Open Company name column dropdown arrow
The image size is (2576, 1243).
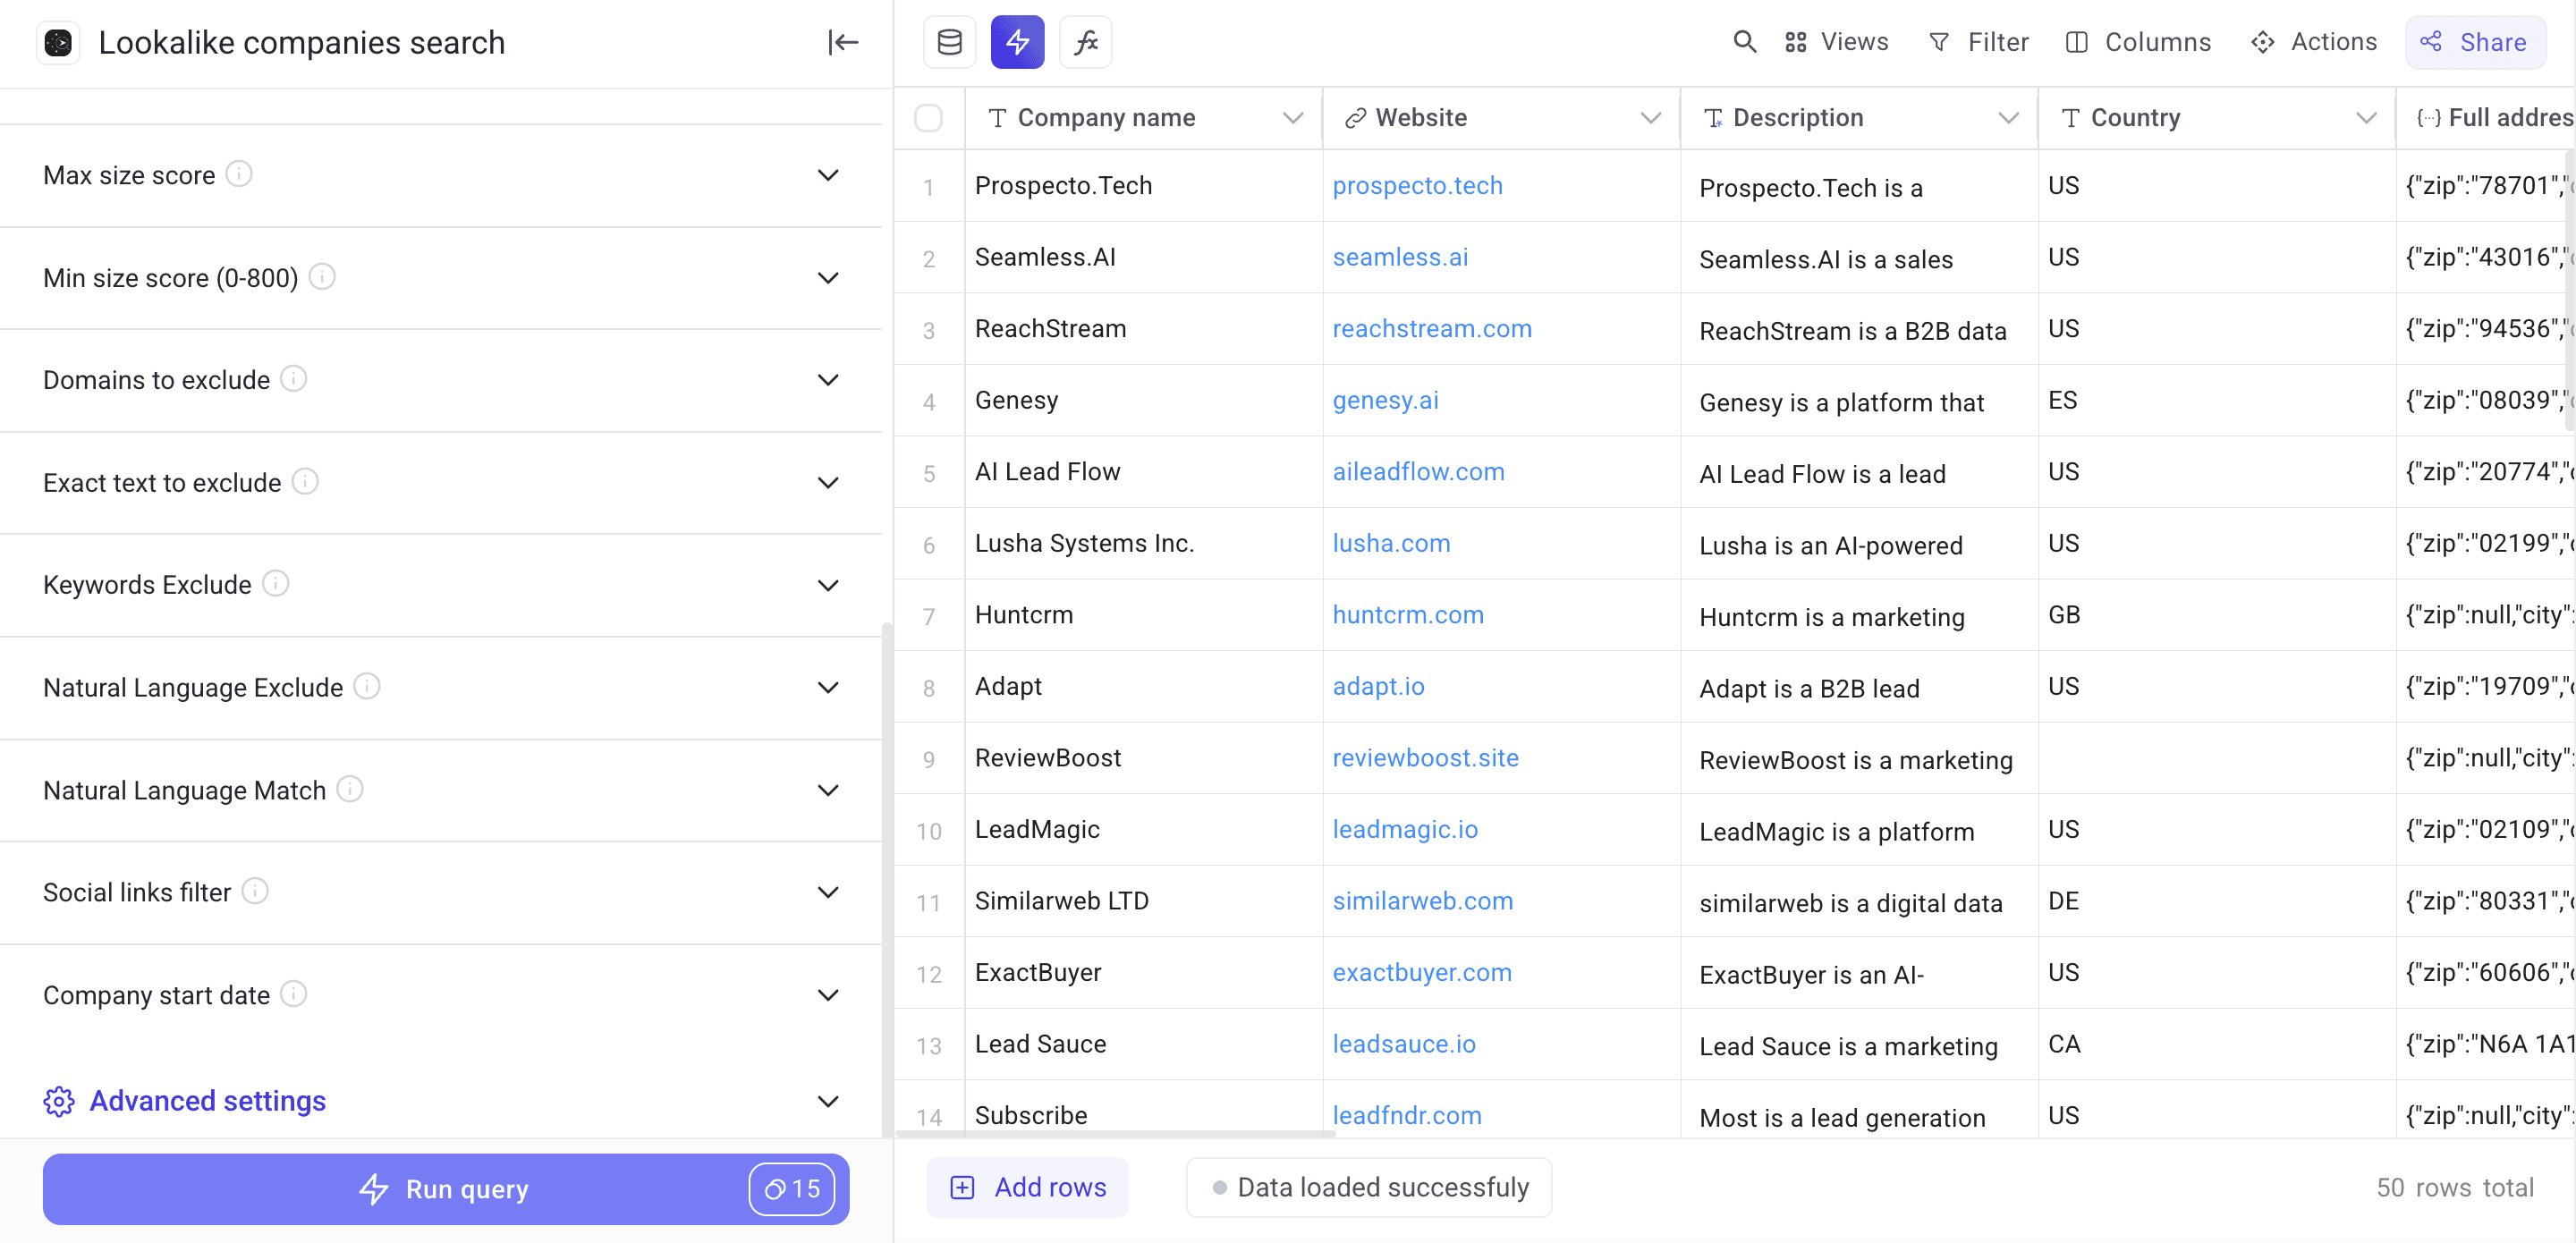[x=1292, y=118]
